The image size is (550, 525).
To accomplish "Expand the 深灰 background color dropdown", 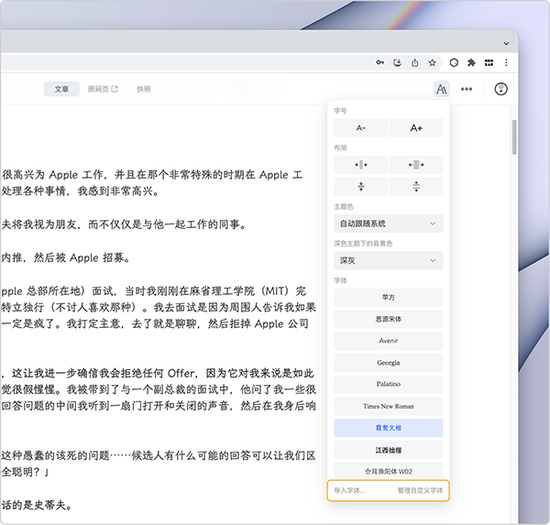I will coord(388,260).
